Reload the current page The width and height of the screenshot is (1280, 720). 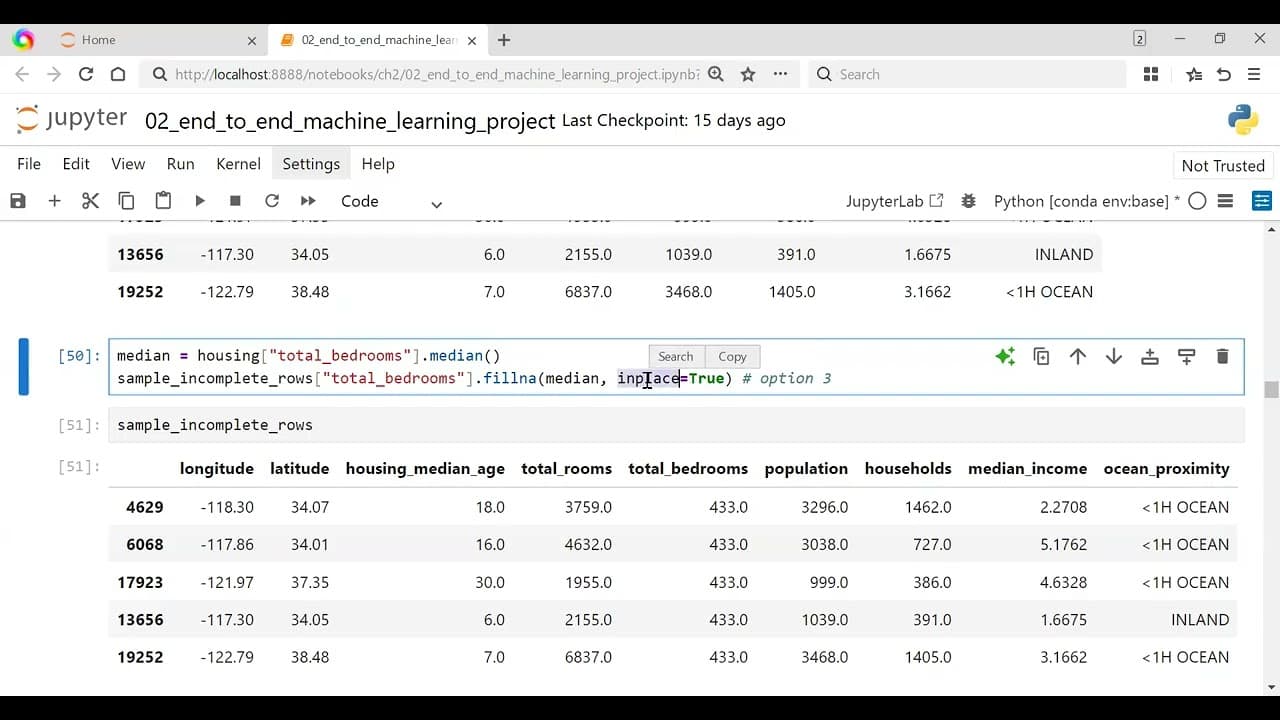(x=86, y=74)
